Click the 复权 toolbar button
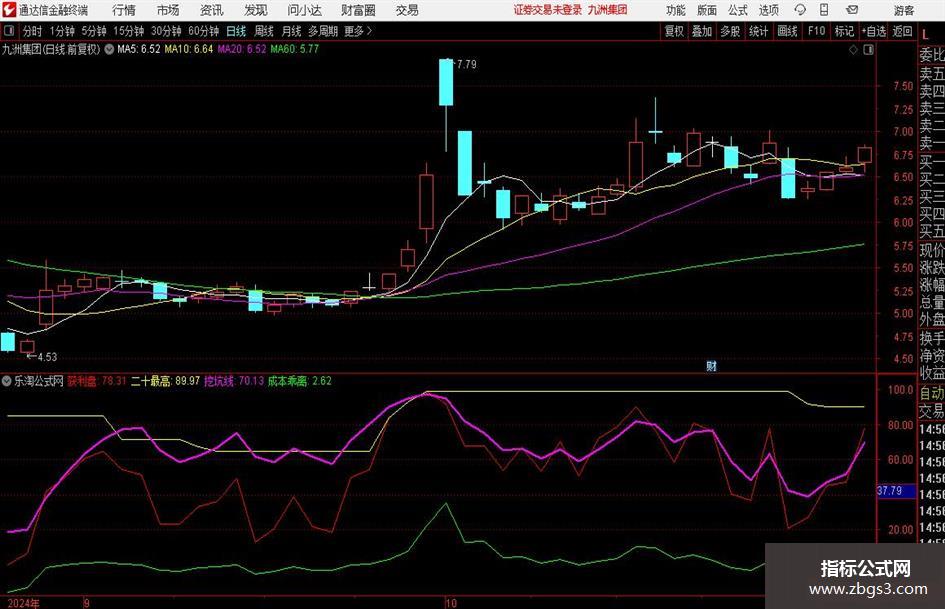This screenshot has width=945, height=609. (x=674, y=31)
